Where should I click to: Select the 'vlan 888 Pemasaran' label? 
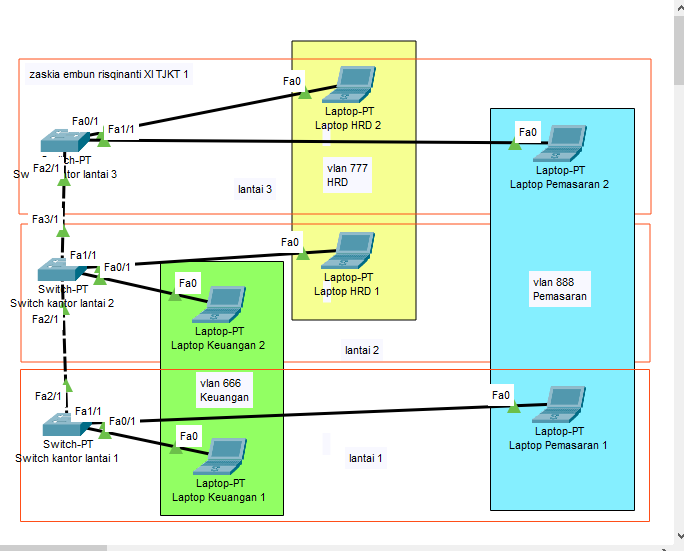pos(560,289)
